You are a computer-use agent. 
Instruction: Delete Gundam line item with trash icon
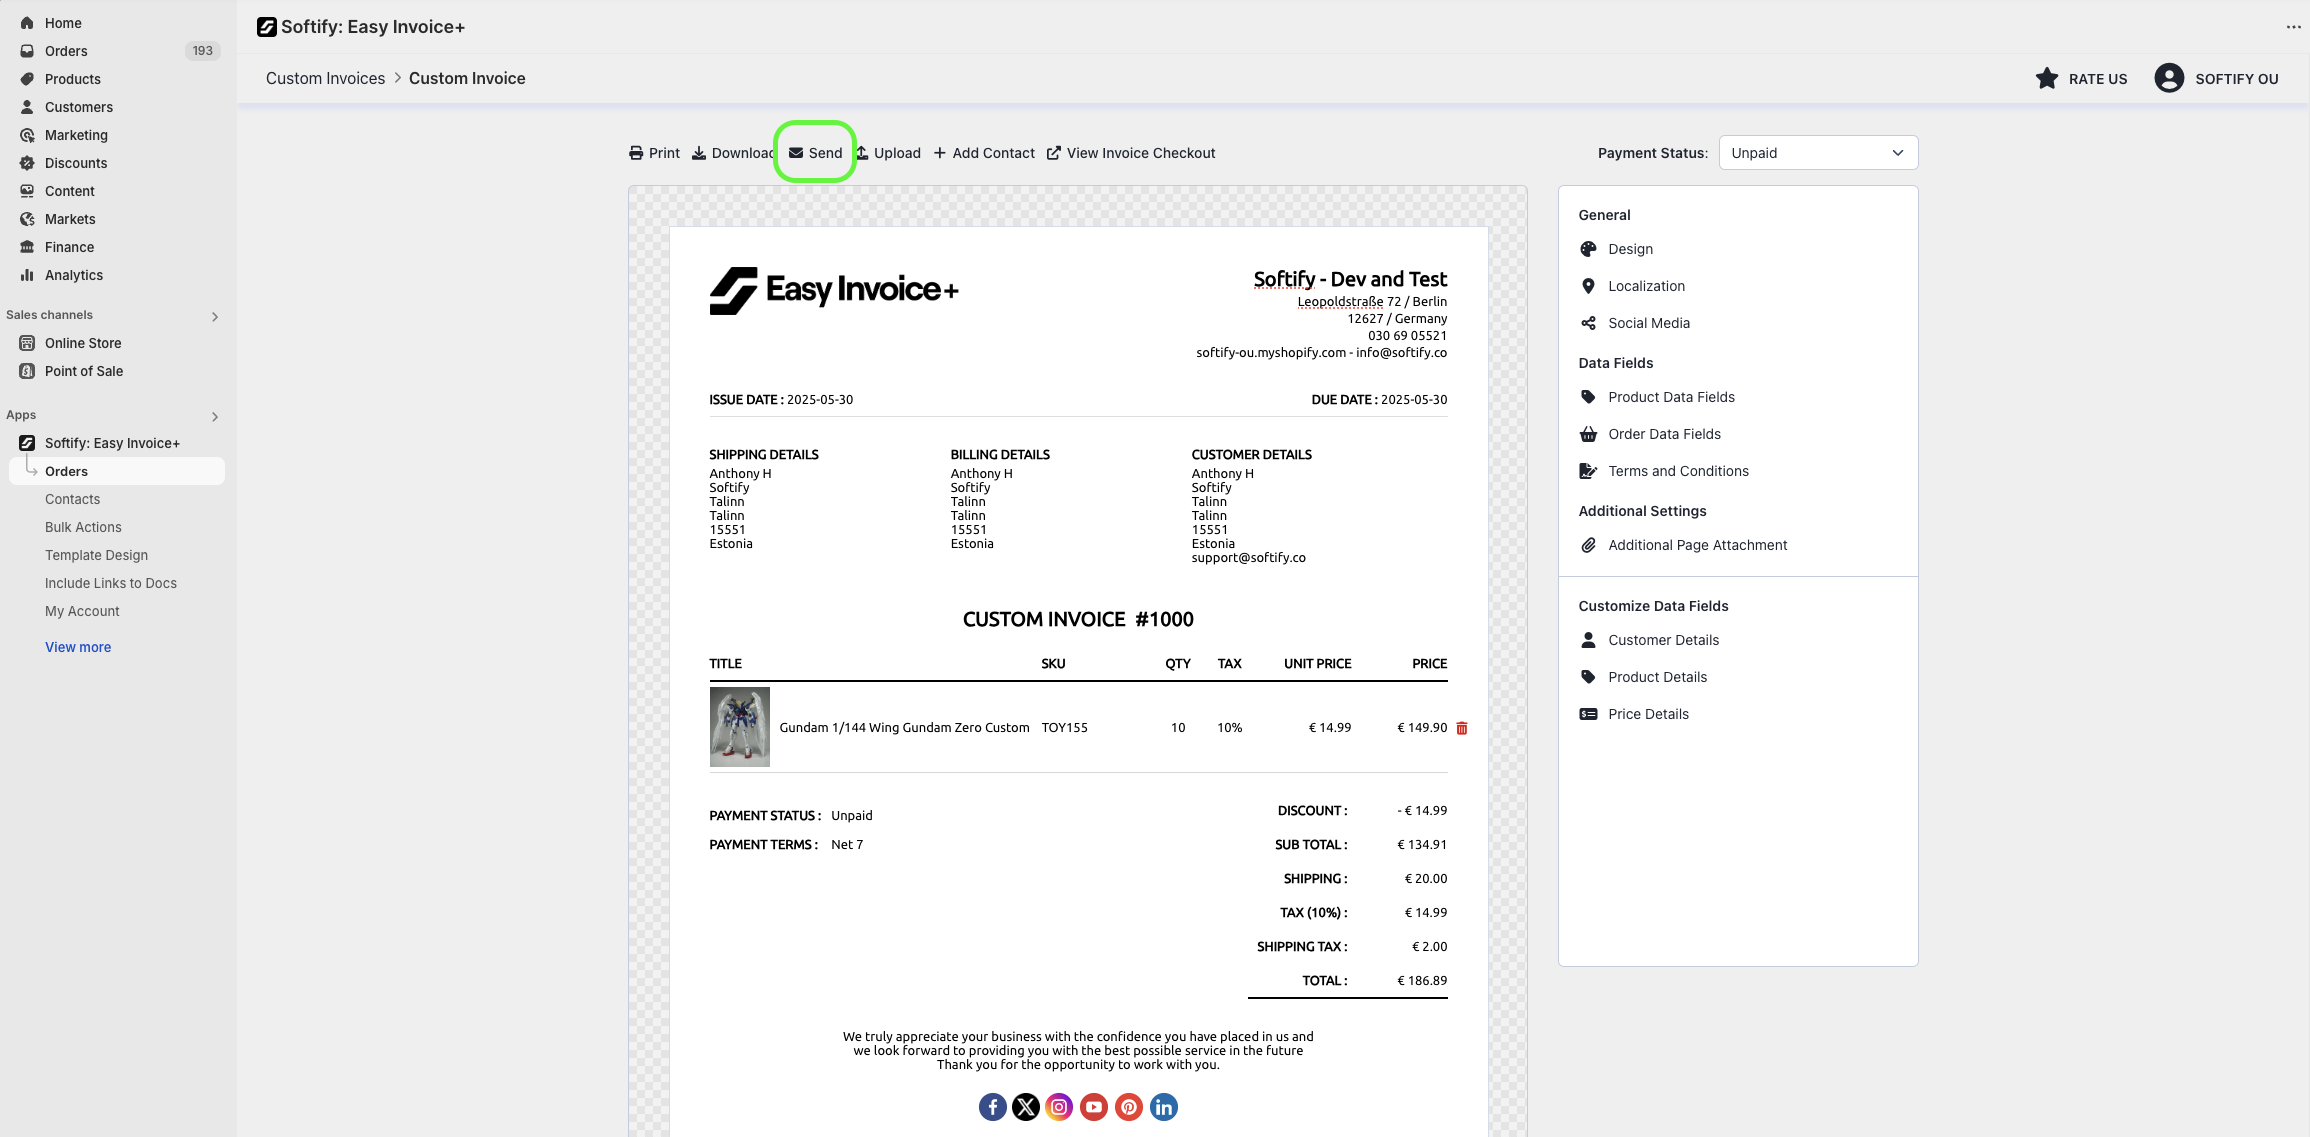[x=1461, y=728]
